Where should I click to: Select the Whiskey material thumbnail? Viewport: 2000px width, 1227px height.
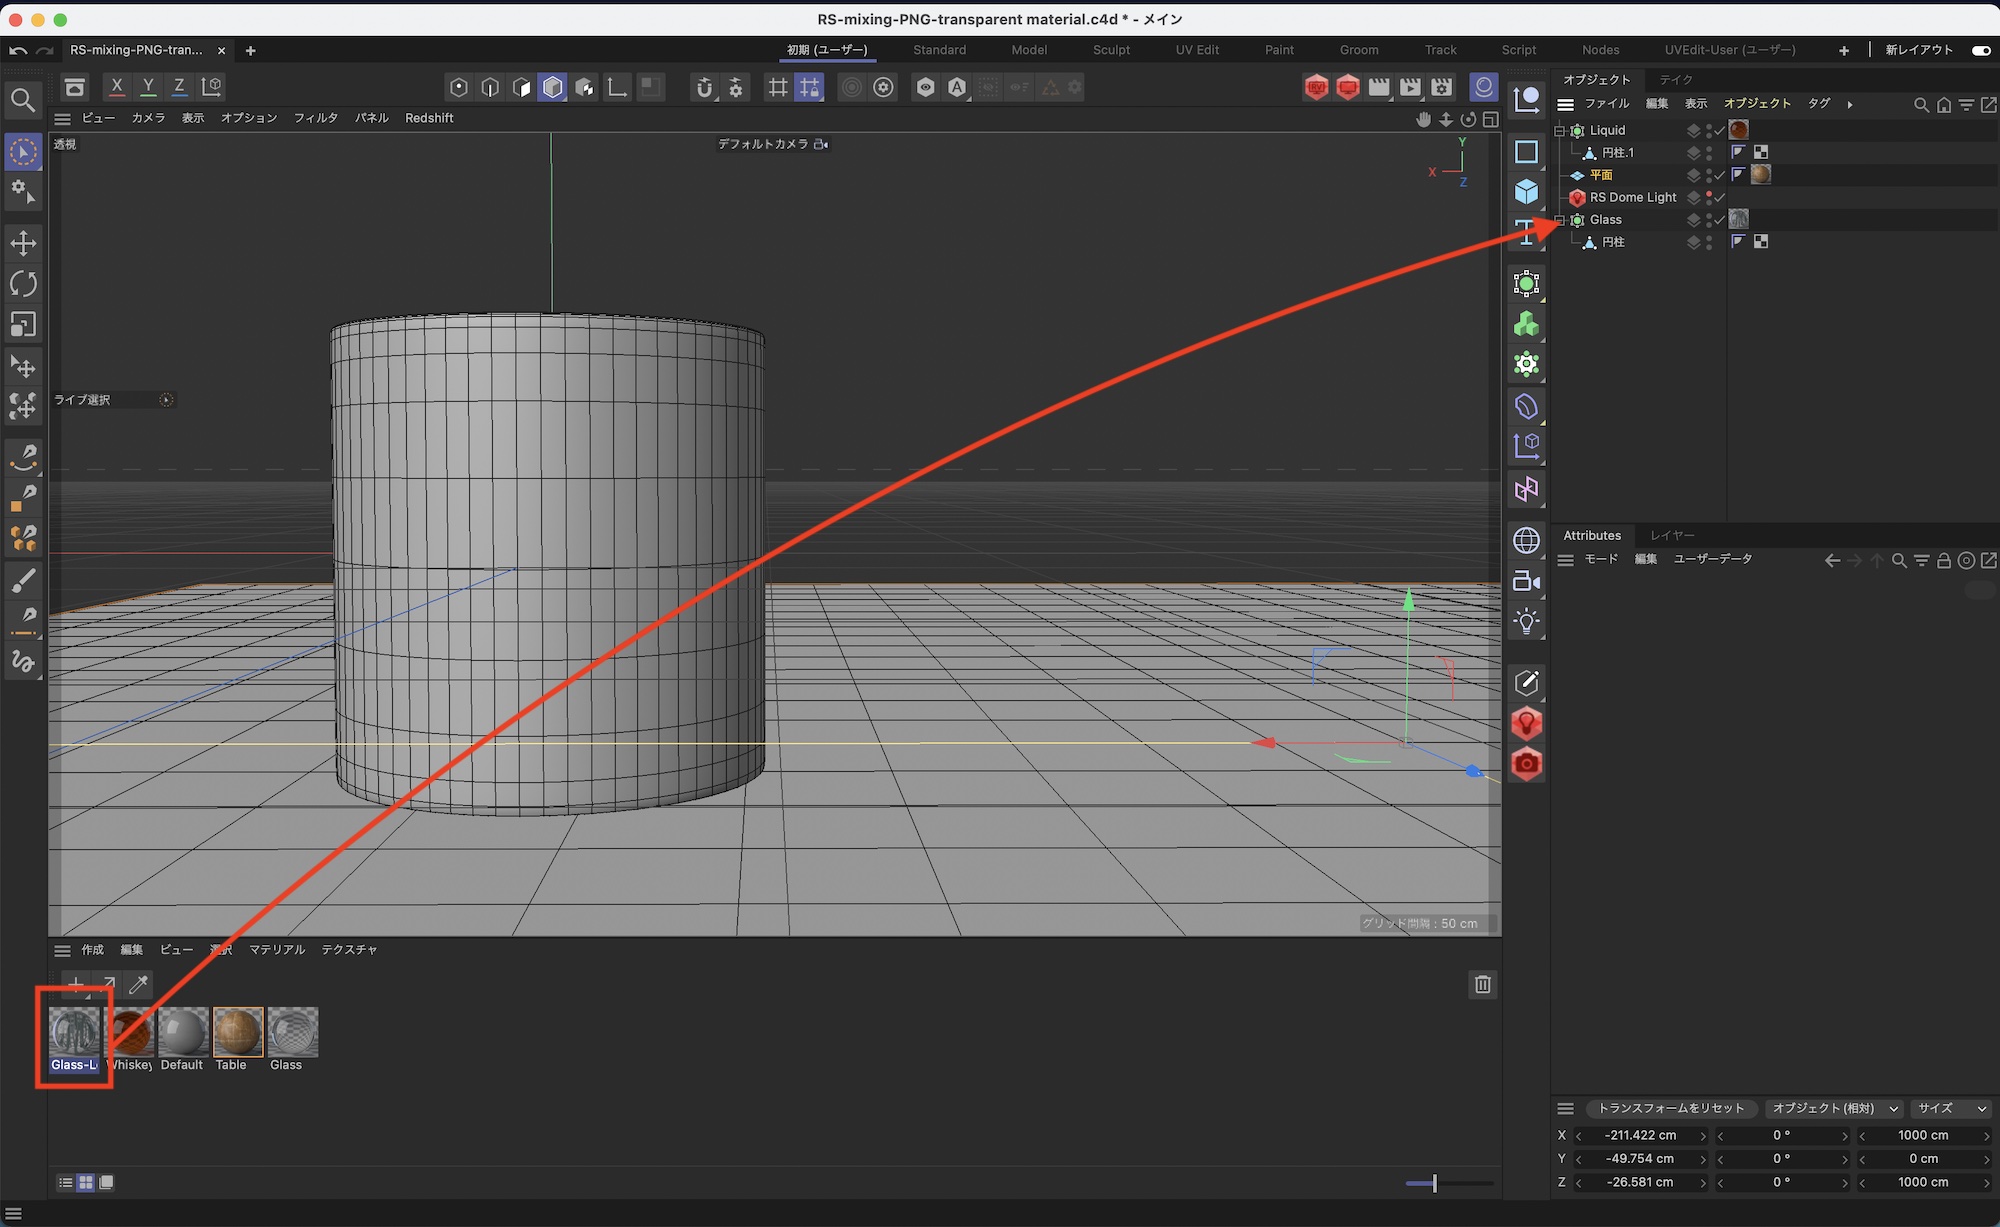[131, 1032]
